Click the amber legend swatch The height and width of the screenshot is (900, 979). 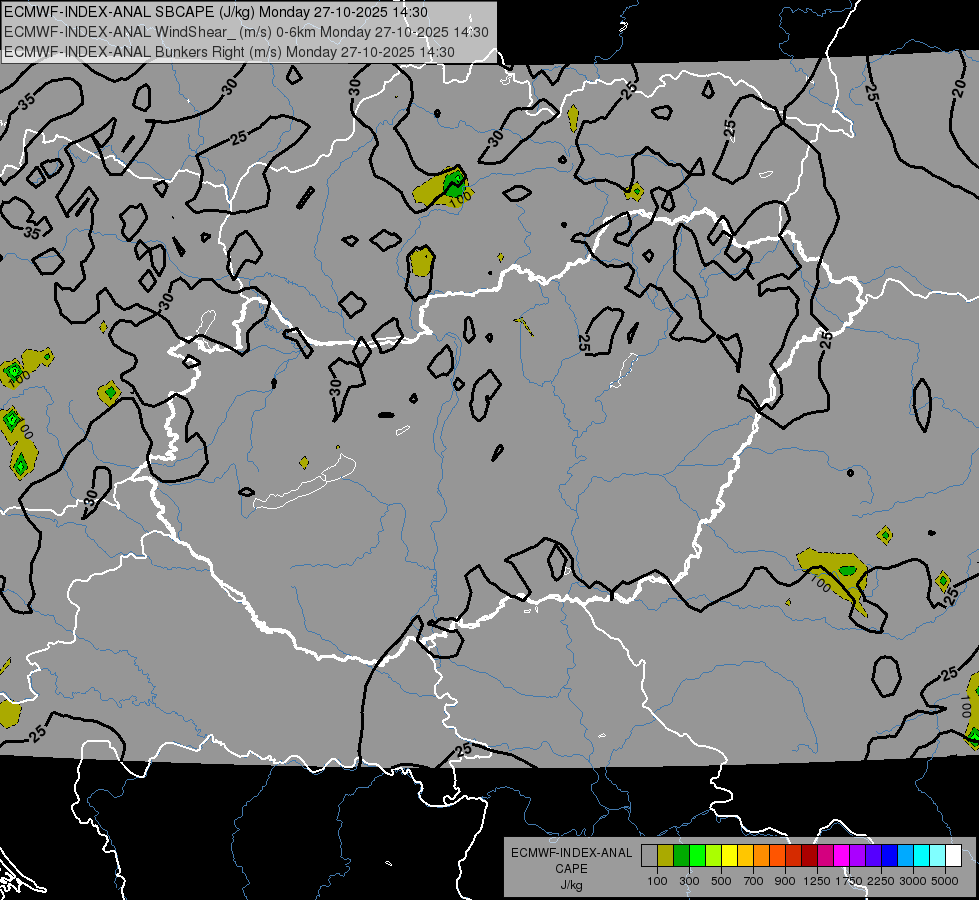(x=745, y=856)
